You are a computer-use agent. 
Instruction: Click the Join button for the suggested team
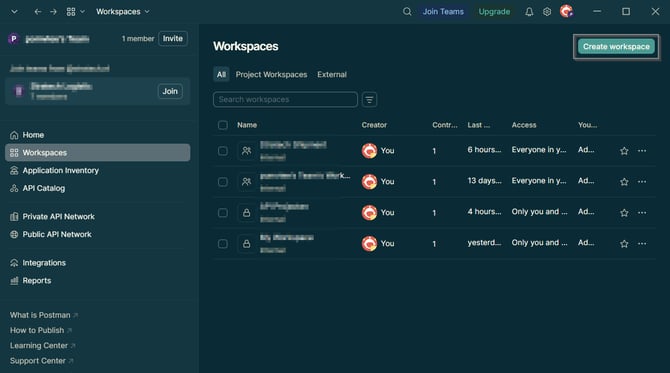tap(170, 91)
